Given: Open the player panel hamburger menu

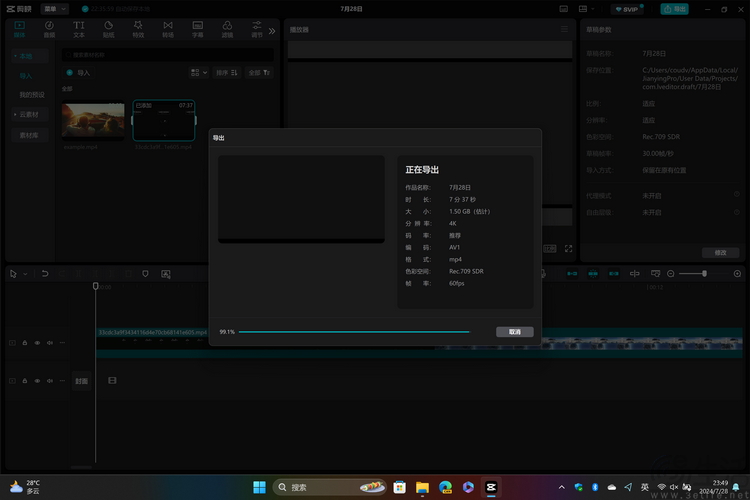Looking at the screenshot, I should pos(564,29).
